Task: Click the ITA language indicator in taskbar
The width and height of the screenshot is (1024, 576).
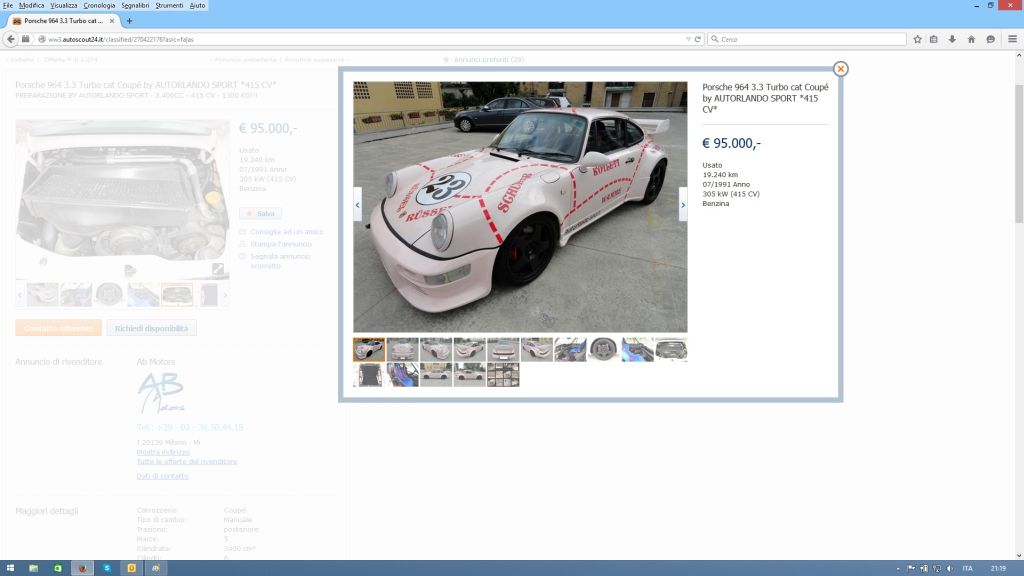Action: pos(968,568)
